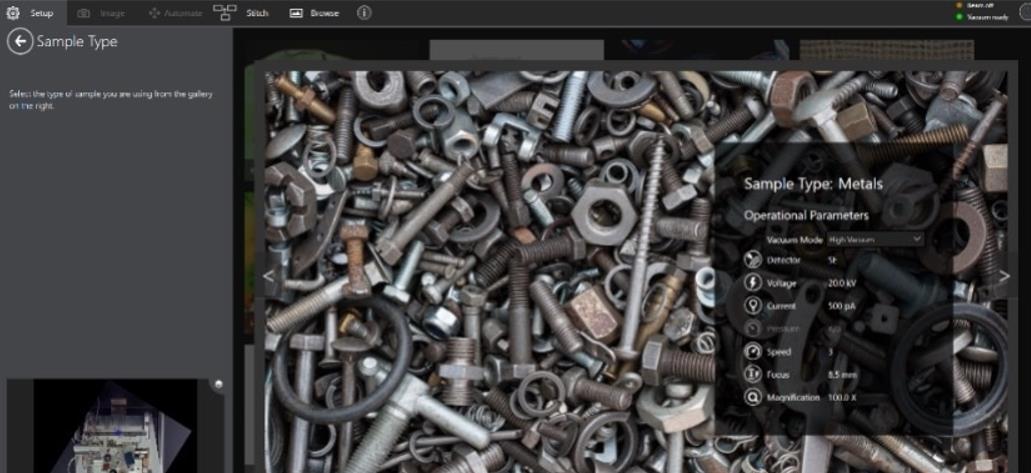
Task: Click the Current parameter icon
Action: pos(753,305)
